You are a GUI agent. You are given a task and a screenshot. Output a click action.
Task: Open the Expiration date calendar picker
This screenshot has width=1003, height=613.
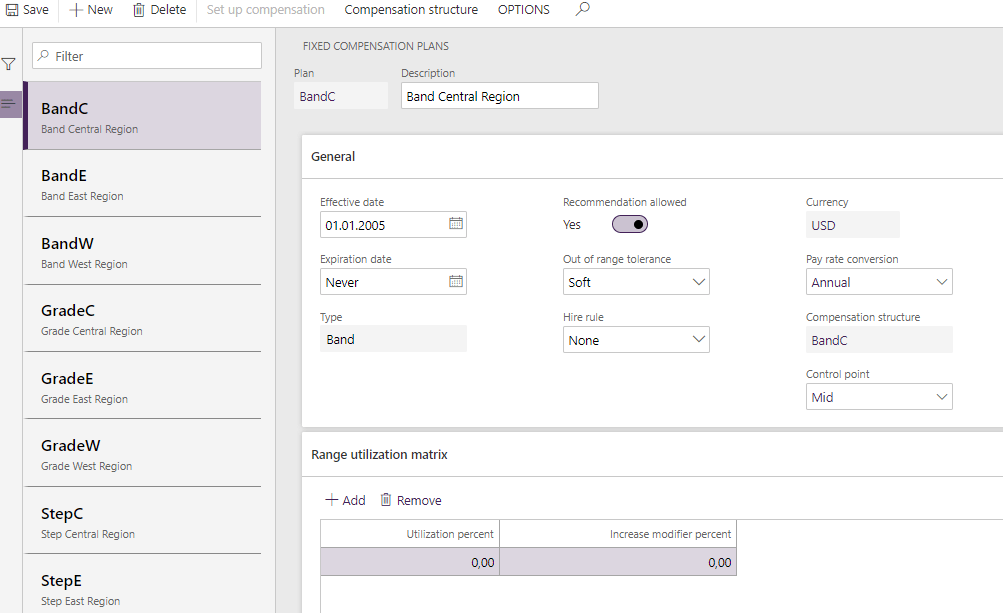456,282
